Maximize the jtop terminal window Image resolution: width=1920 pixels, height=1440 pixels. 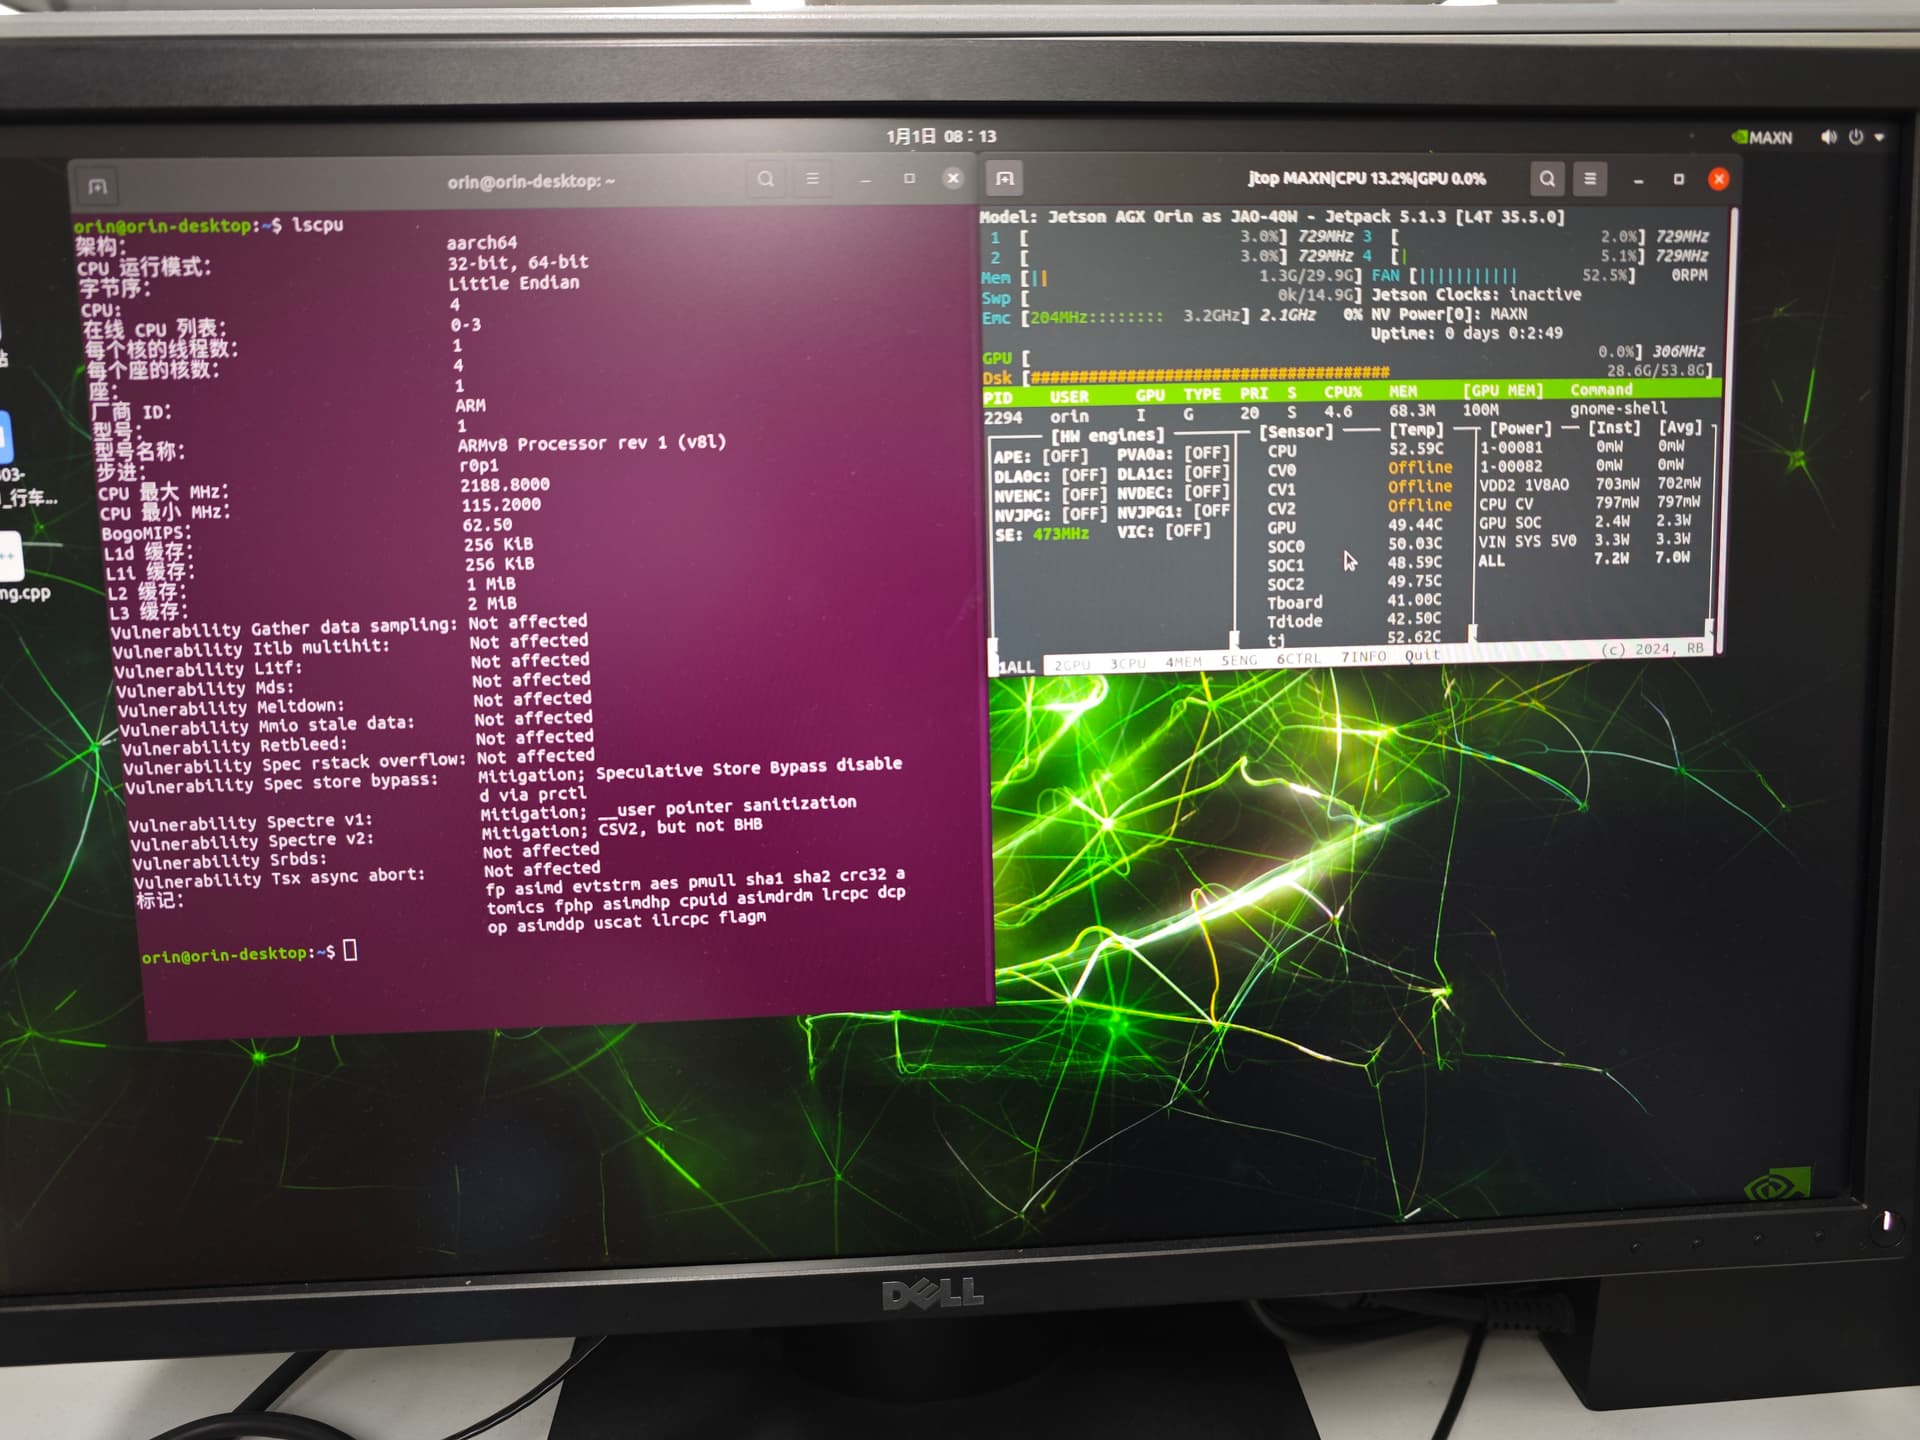pyautogui.click(x=1679, y=179)
